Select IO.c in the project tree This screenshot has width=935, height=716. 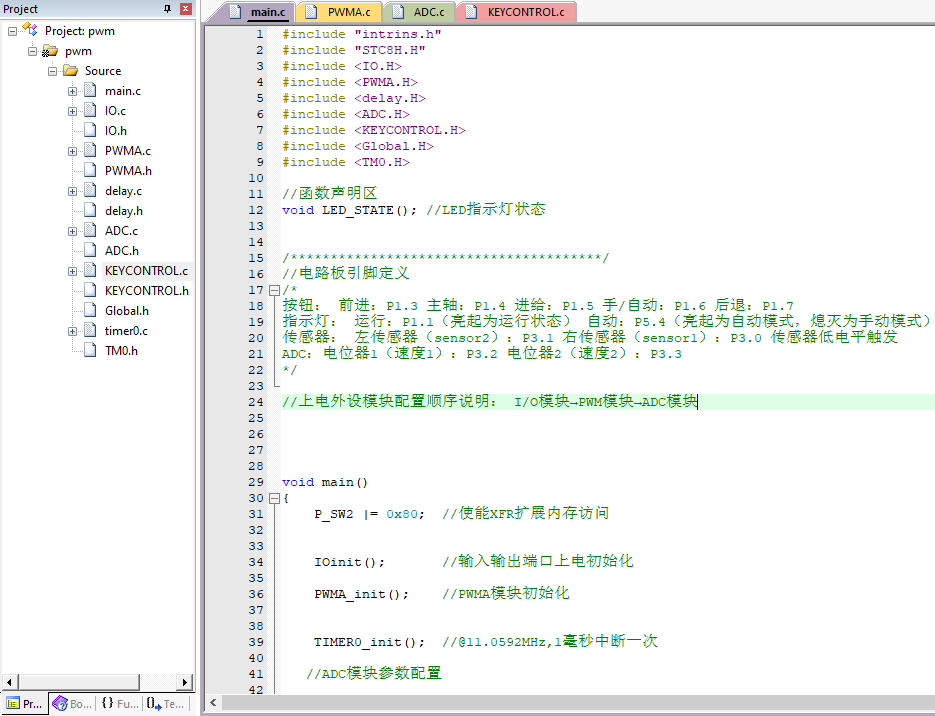coord(115,111)
